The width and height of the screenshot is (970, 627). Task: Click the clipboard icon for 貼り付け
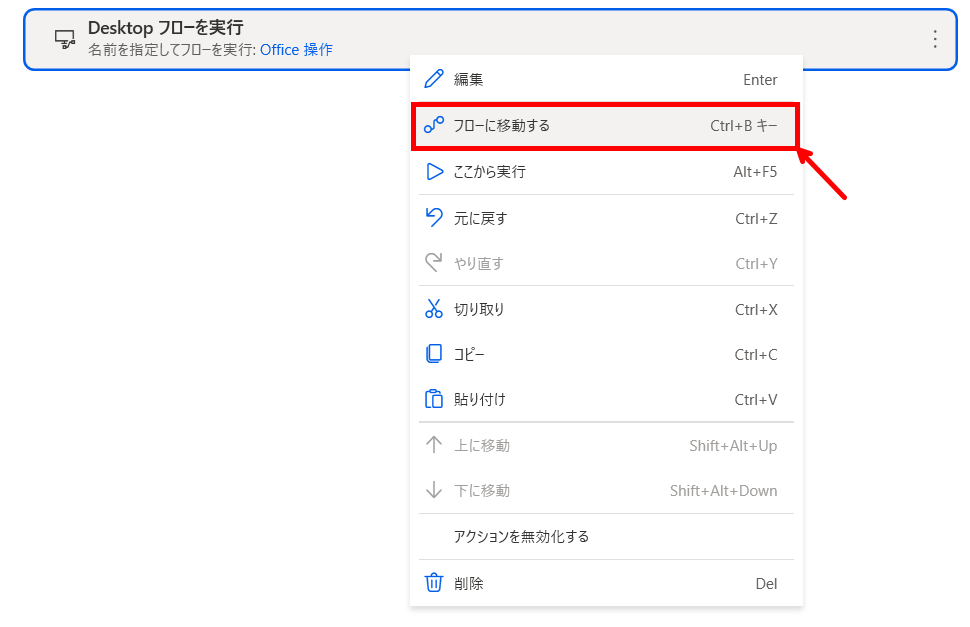pos(434,400)
